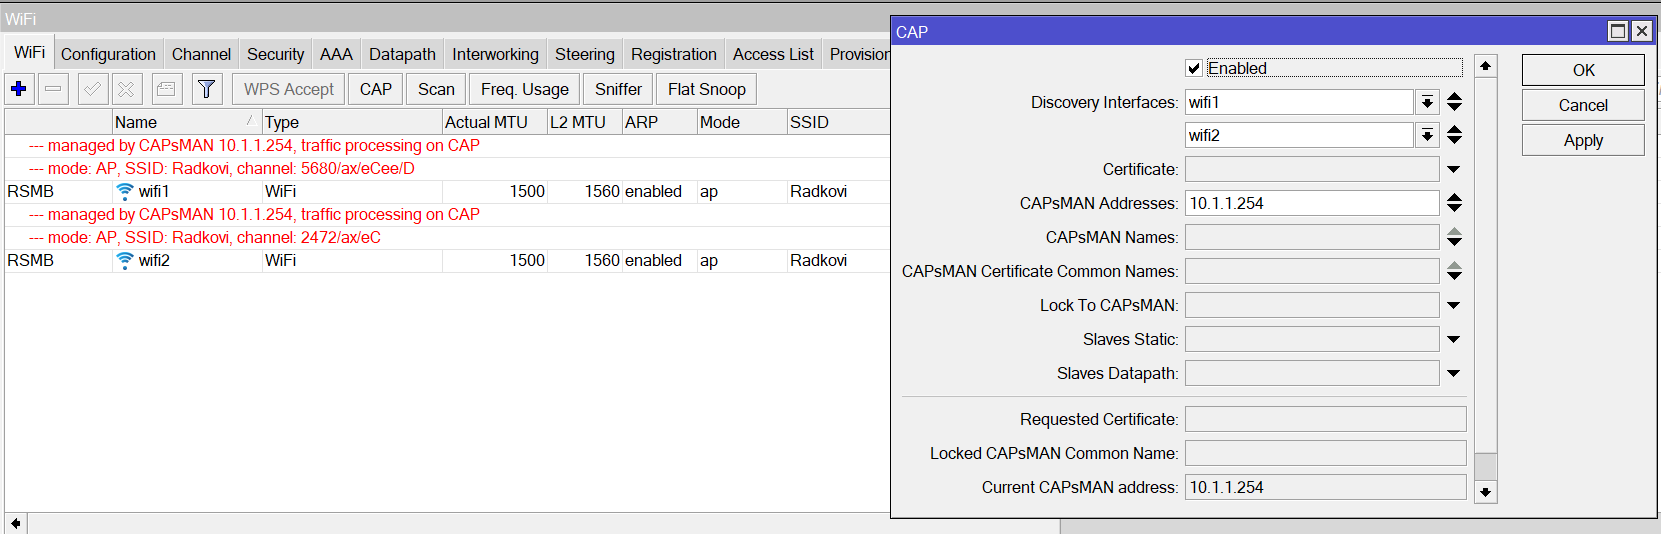Open the Registration tab
This screenshot has height=534, width=1661.
tap(673, 54)
